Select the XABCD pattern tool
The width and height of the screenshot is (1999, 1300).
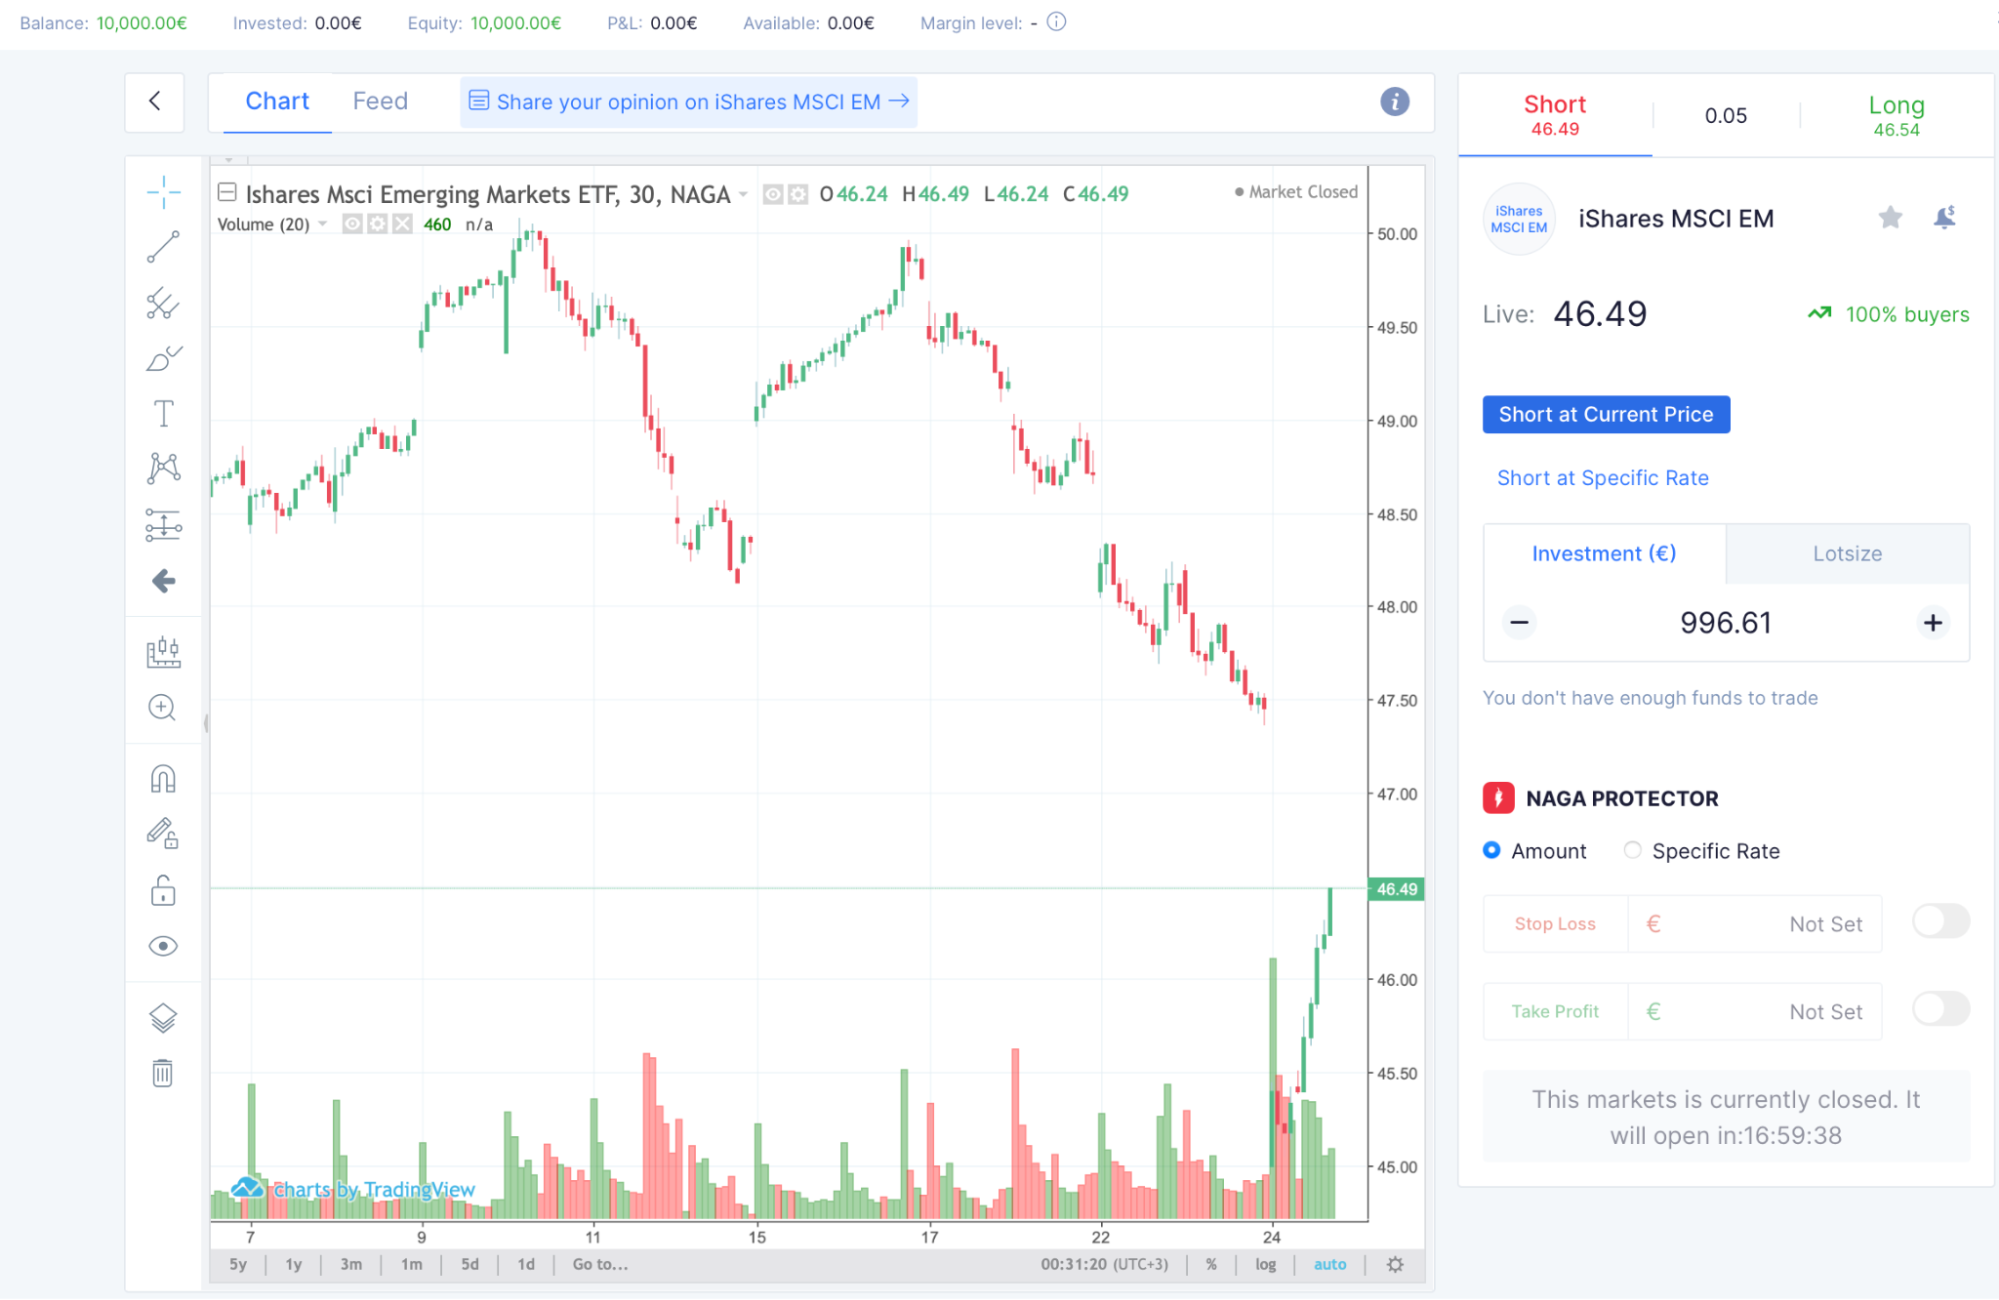[163, 468]
